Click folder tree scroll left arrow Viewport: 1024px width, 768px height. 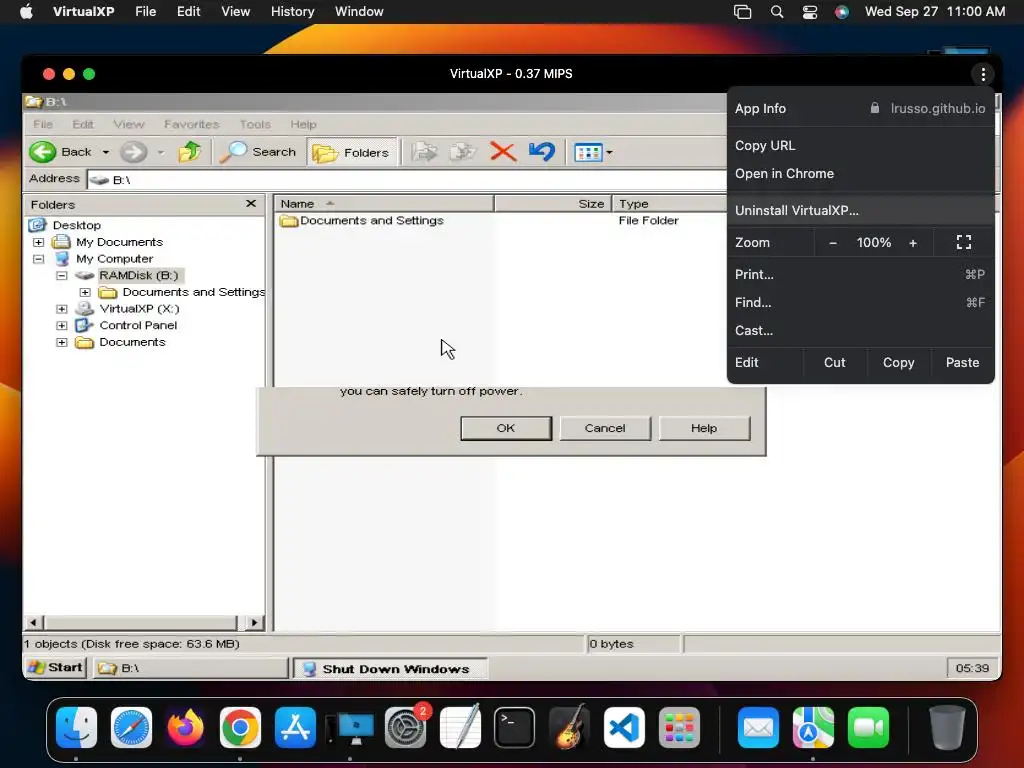tap(33, 622)
